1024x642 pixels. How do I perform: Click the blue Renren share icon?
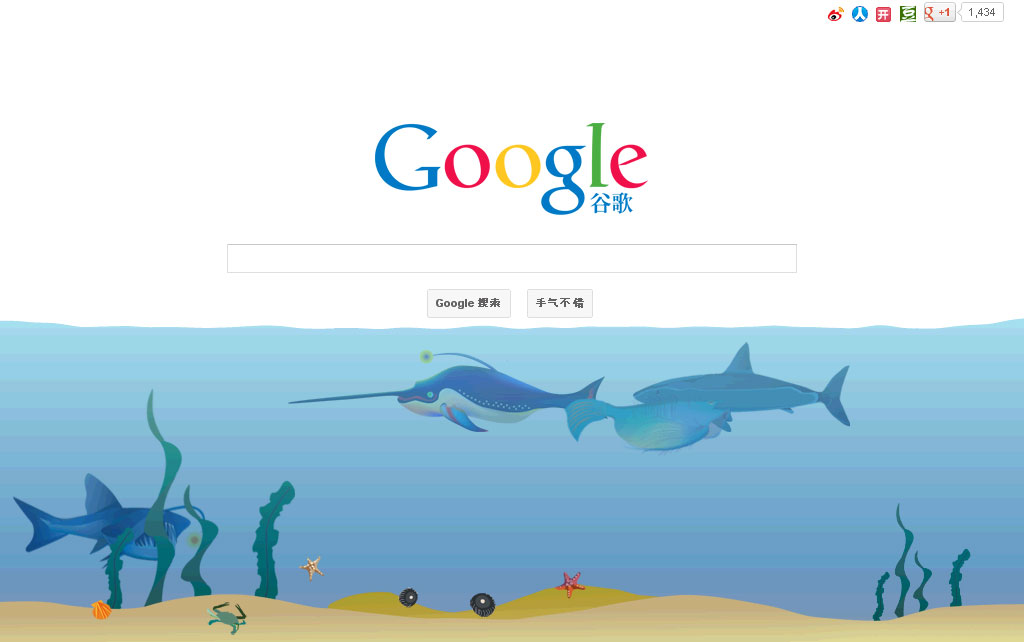[859, 14]
